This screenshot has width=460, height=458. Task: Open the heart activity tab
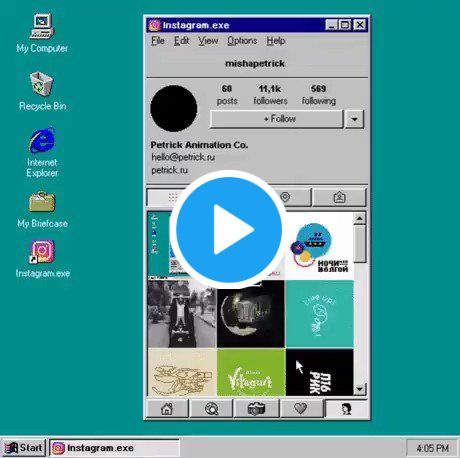(301, 408)
